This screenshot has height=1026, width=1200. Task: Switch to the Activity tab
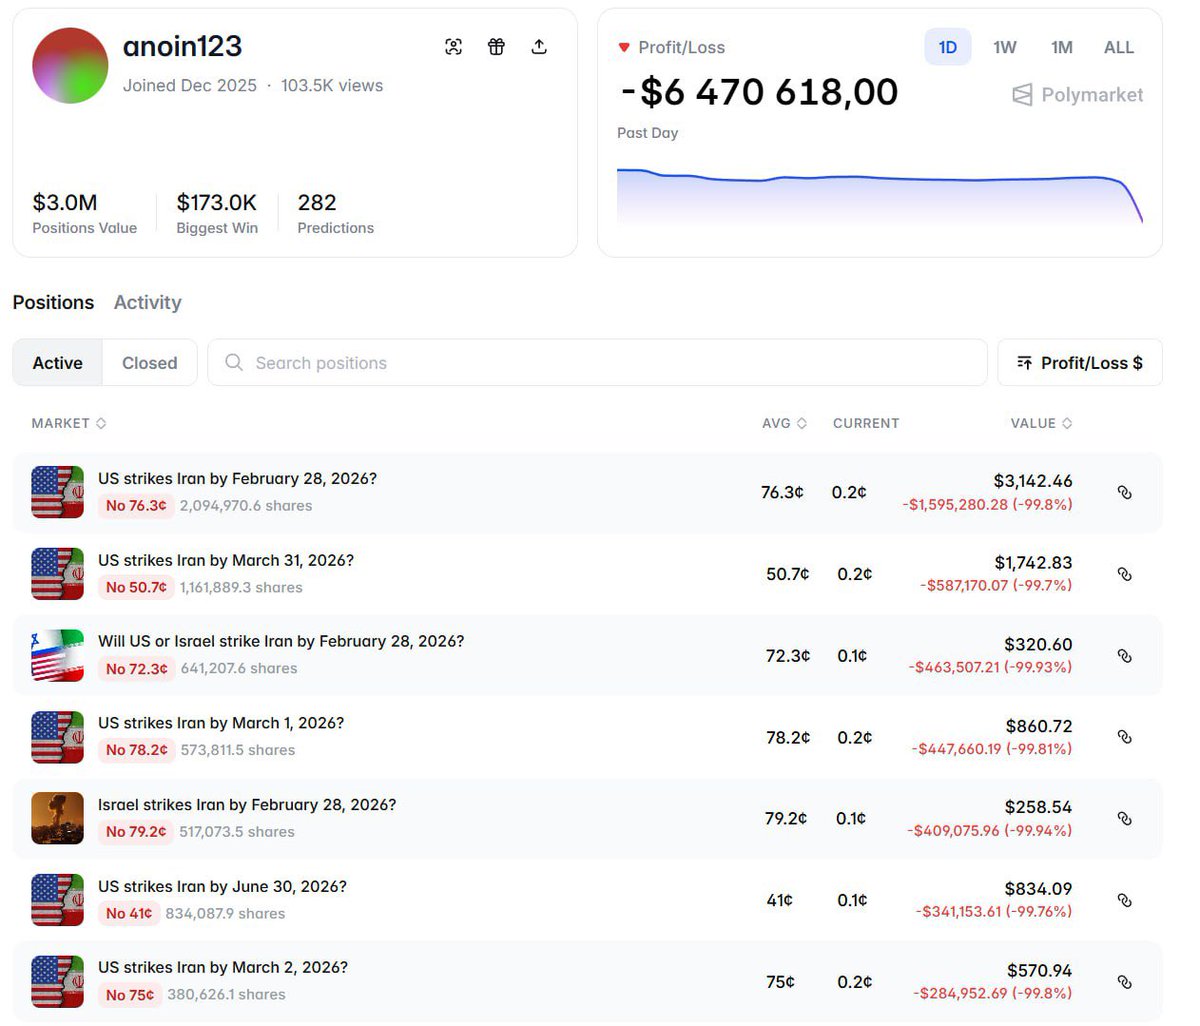147,302
